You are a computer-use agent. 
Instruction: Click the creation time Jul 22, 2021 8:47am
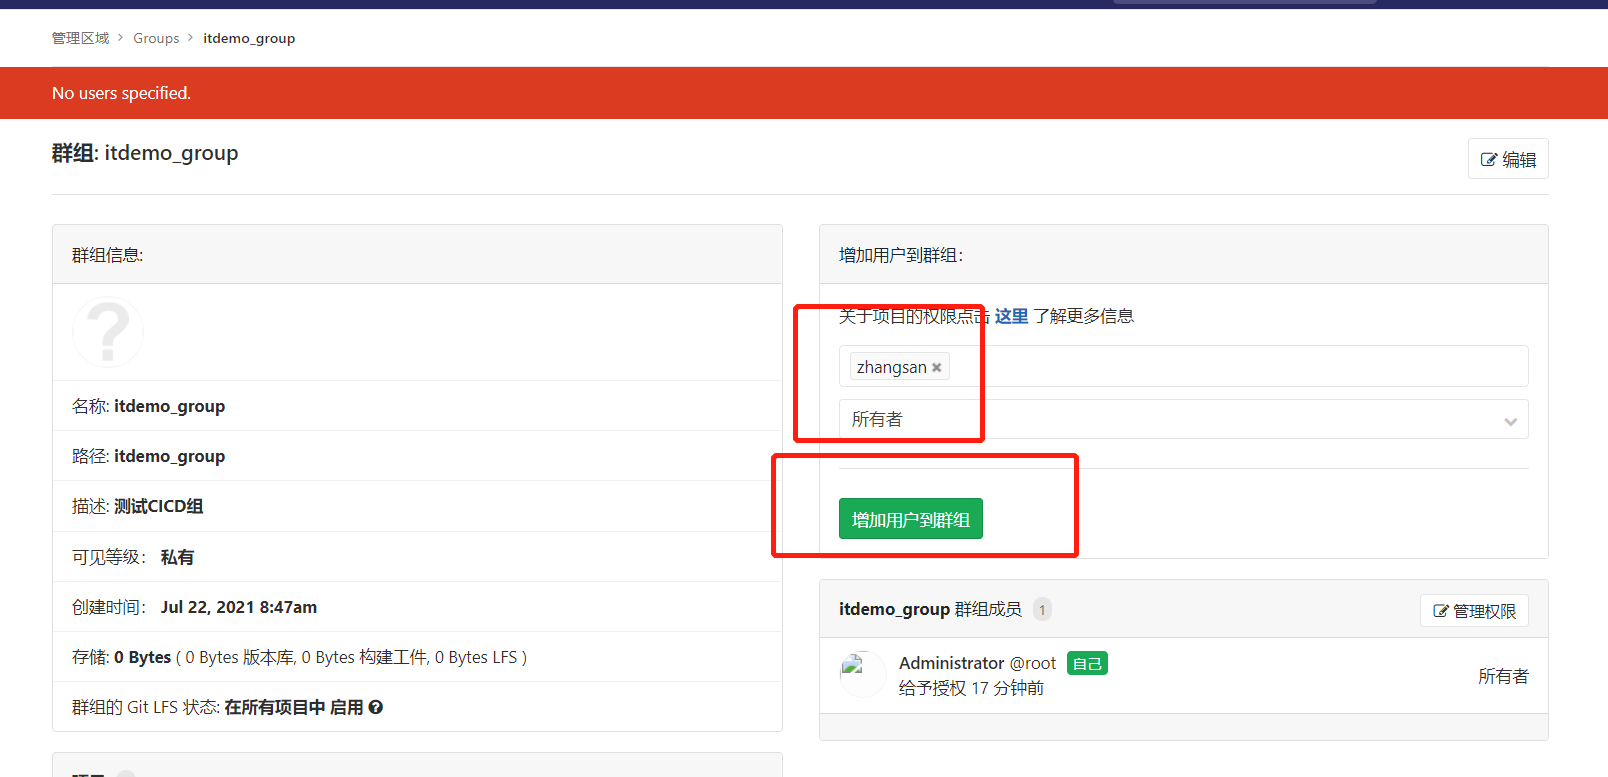point(239,607)
